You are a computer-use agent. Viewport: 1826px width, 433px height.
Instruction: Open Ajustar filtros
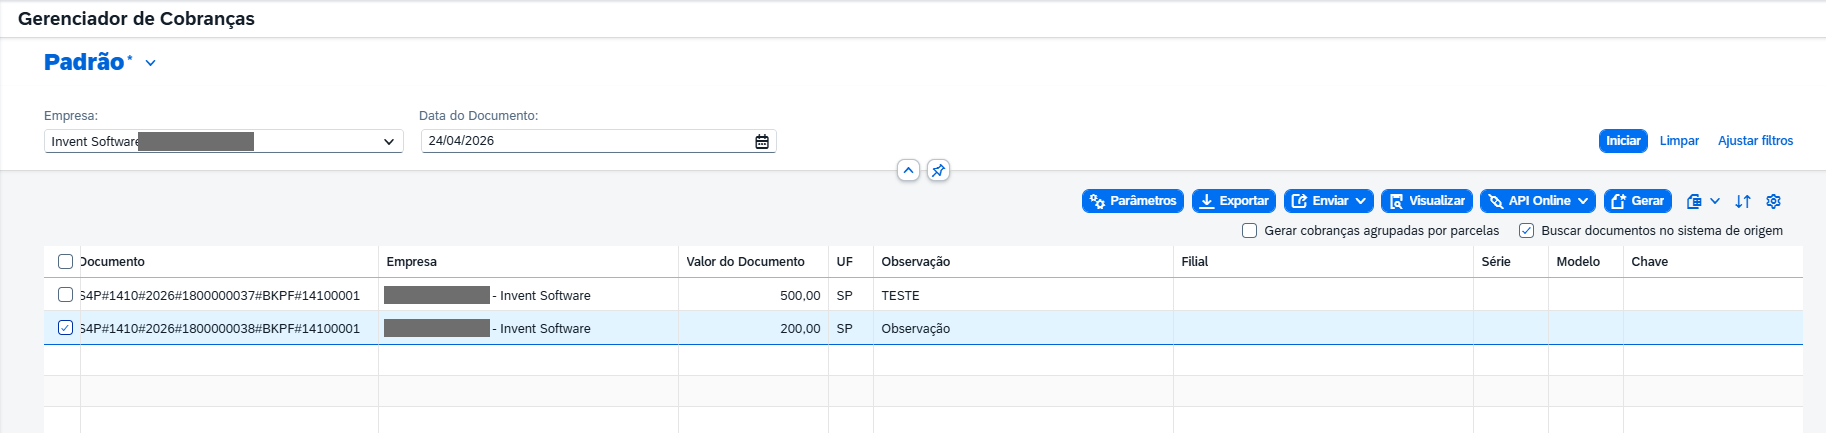1755,141
